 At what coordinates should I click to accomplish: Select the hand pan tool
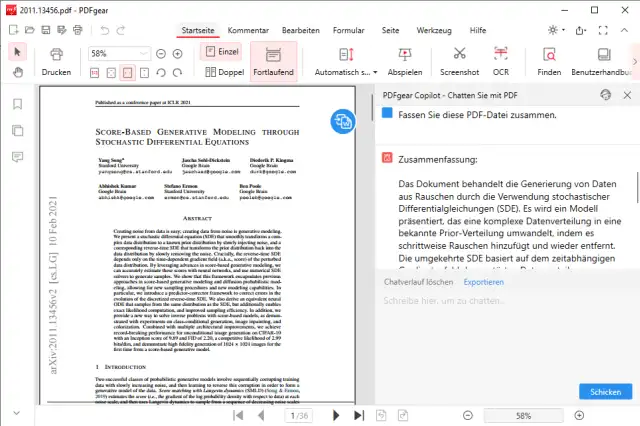(x=17, y=73)
